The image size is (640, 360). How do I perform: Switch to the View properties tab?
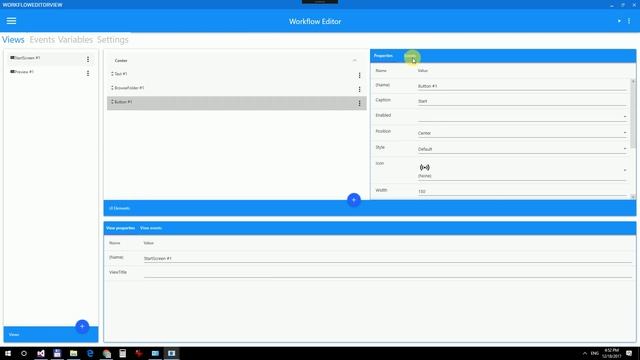[120, 228]
